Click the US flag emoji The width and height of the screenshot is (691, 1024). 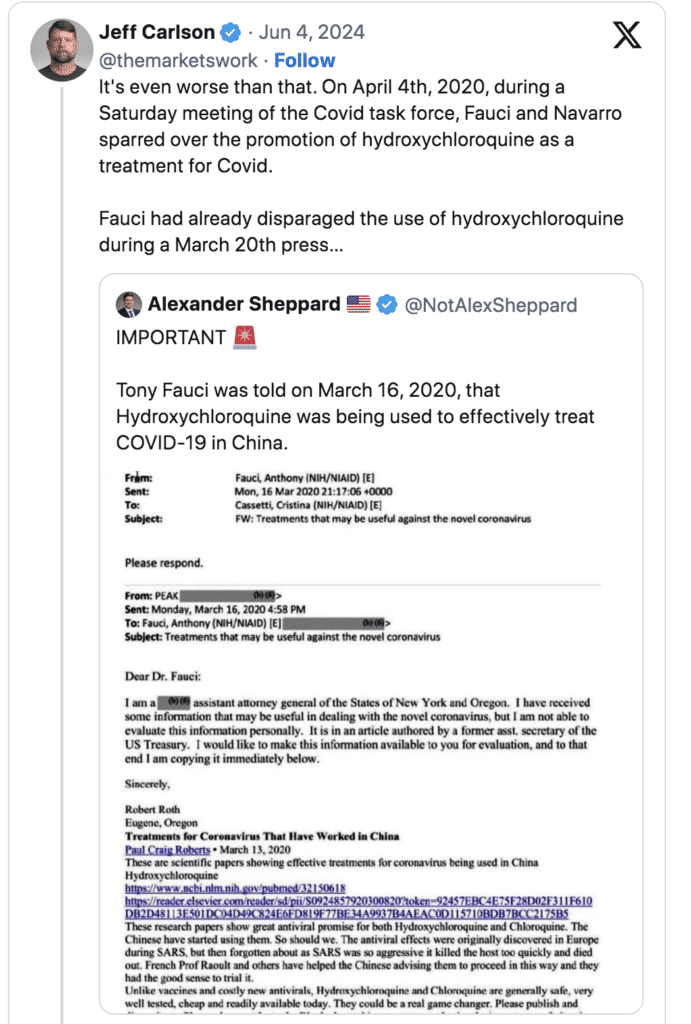pos(358,304)
